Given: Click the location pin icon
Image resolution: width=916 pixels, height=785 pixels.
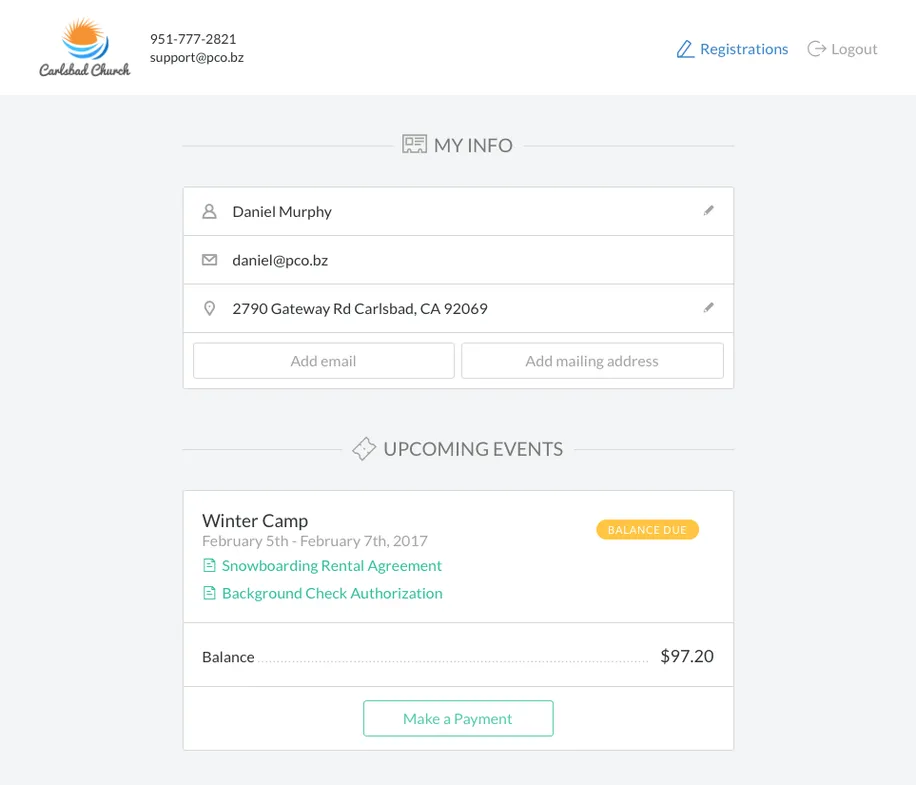Looking at the screenshot, I should click(x=209, y=309).
